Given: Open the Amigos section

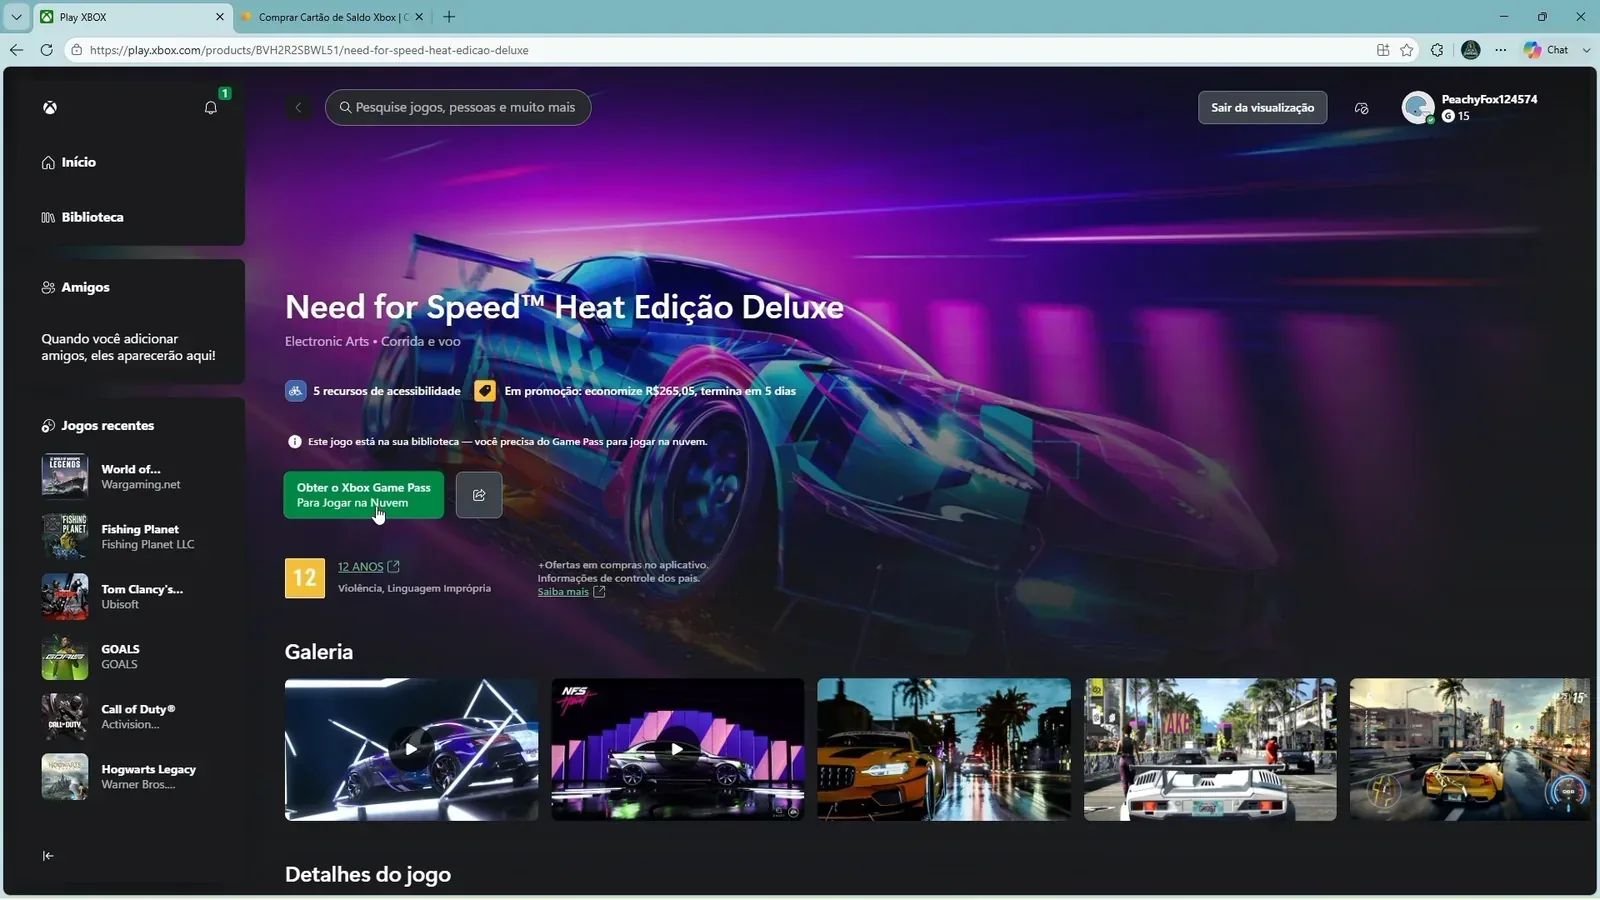Looking at the screenshot, I should [x=76, y=287].
